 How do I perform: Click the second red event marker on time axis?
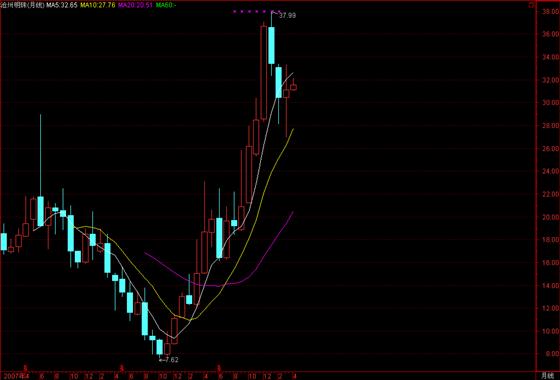(122, 368)
